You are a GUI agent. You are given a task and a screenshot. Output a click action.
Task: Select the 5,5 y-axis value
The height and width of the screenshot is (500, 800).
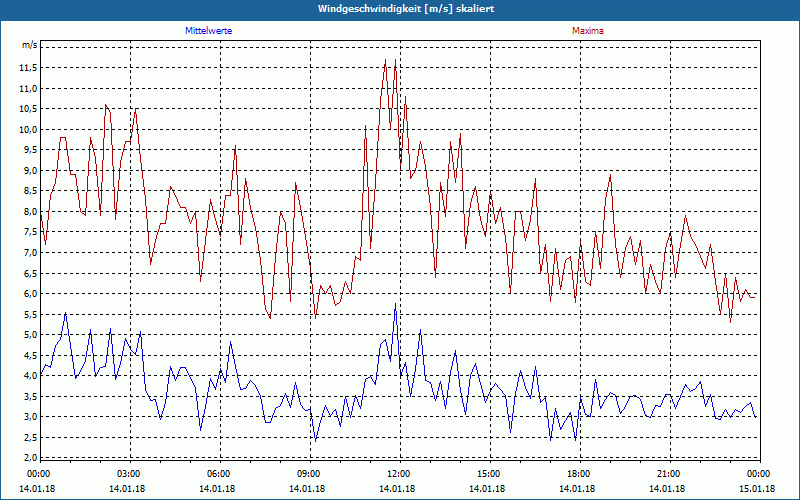point(31,315)
